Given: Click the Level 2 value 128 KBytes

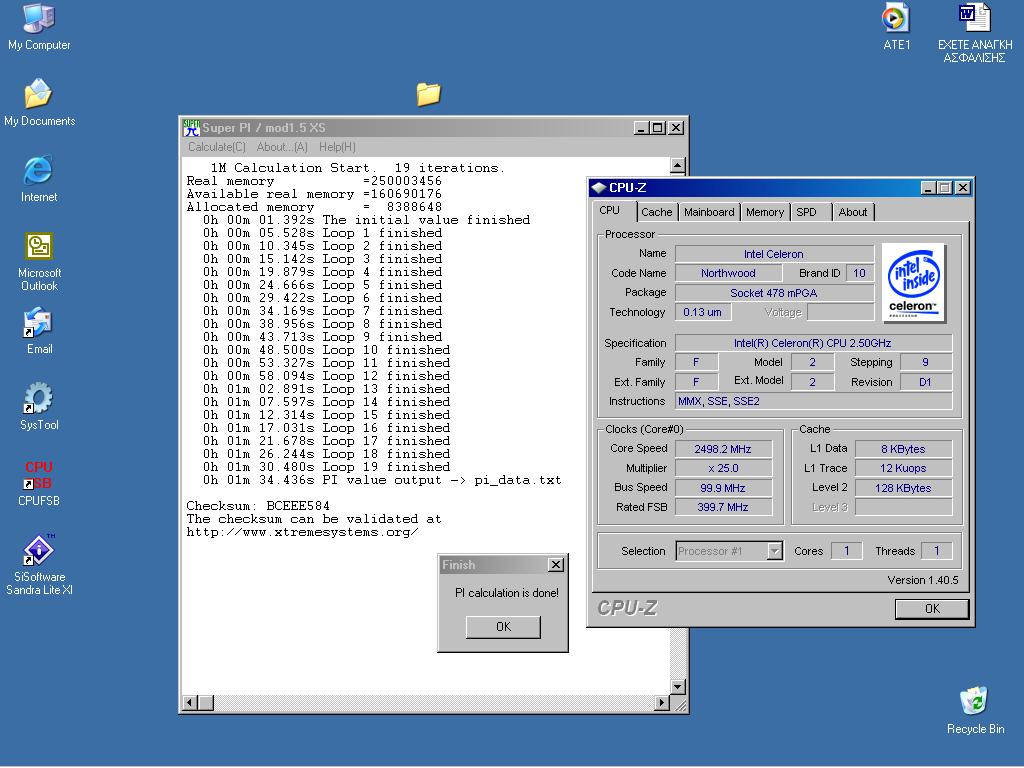Looking at the screenshot, I should [903, 488].
